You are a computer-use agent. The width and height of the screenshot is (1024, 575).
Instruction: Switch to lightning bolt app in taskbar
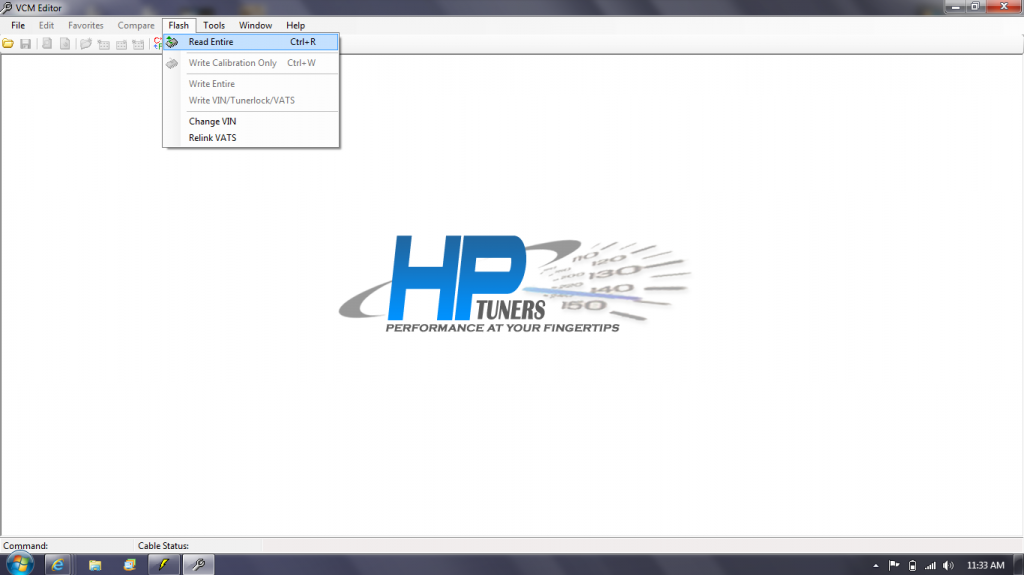pyautogui.click(x=163, y=565)
